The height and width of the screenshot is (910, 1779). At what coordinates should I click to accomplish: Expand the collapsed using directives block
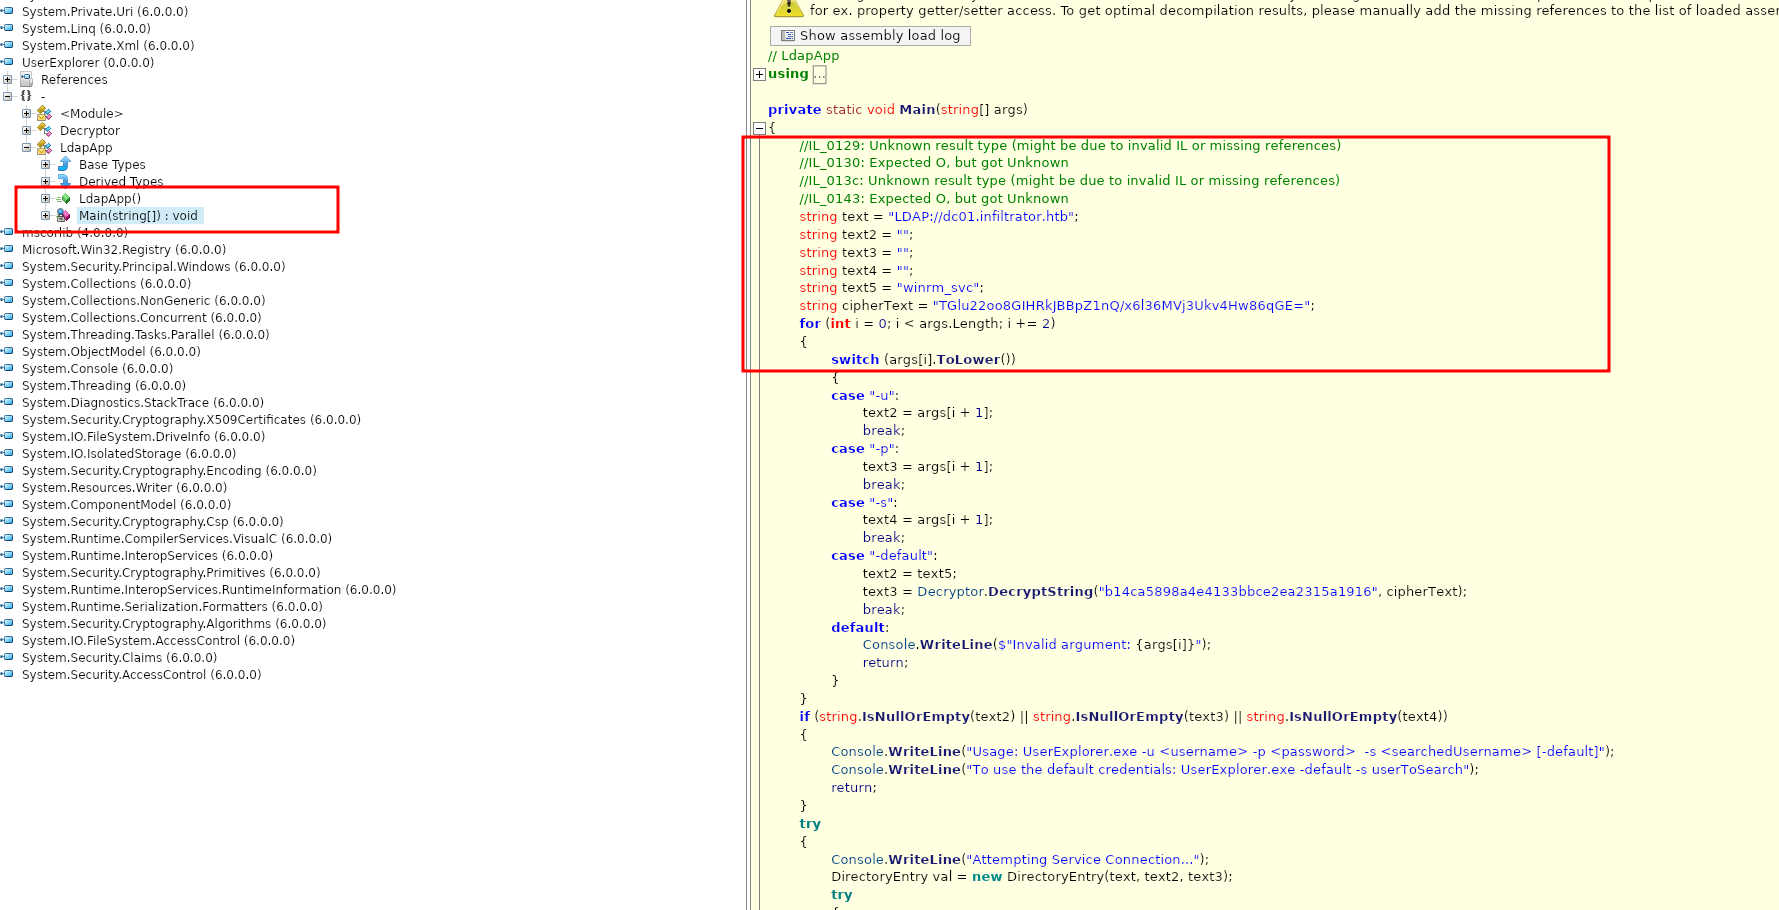(759, 74)
